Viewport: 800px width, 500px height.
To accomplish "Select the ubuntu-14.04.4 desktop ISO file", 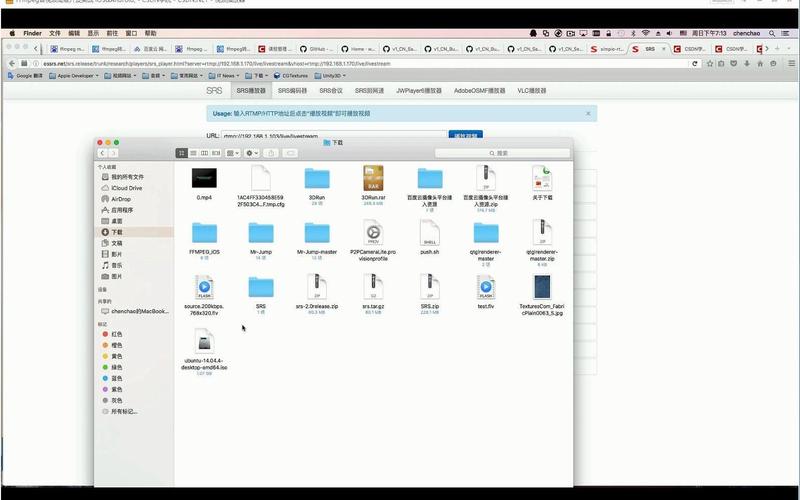I will (204, 341).
